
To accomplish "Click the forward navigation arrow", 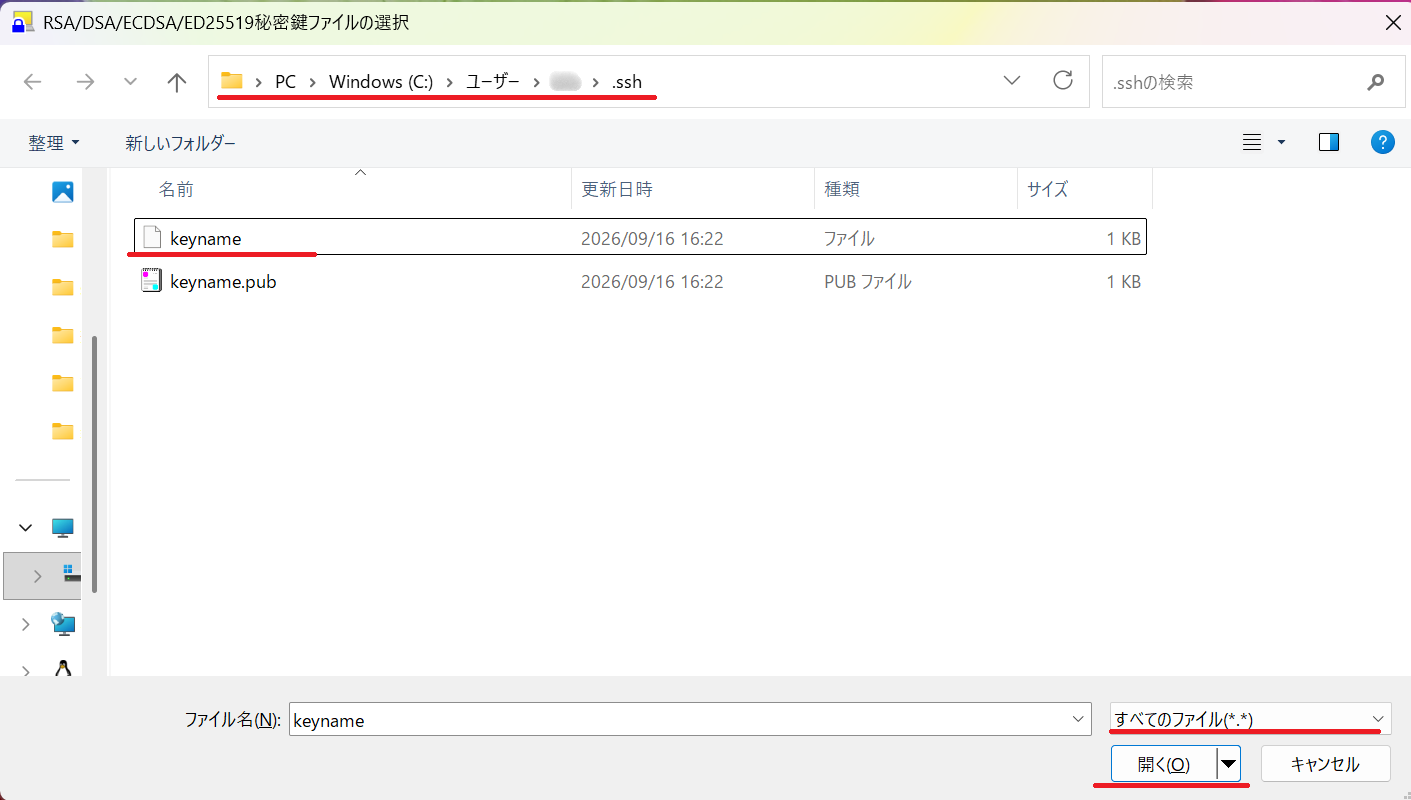I will click(85, 82).
